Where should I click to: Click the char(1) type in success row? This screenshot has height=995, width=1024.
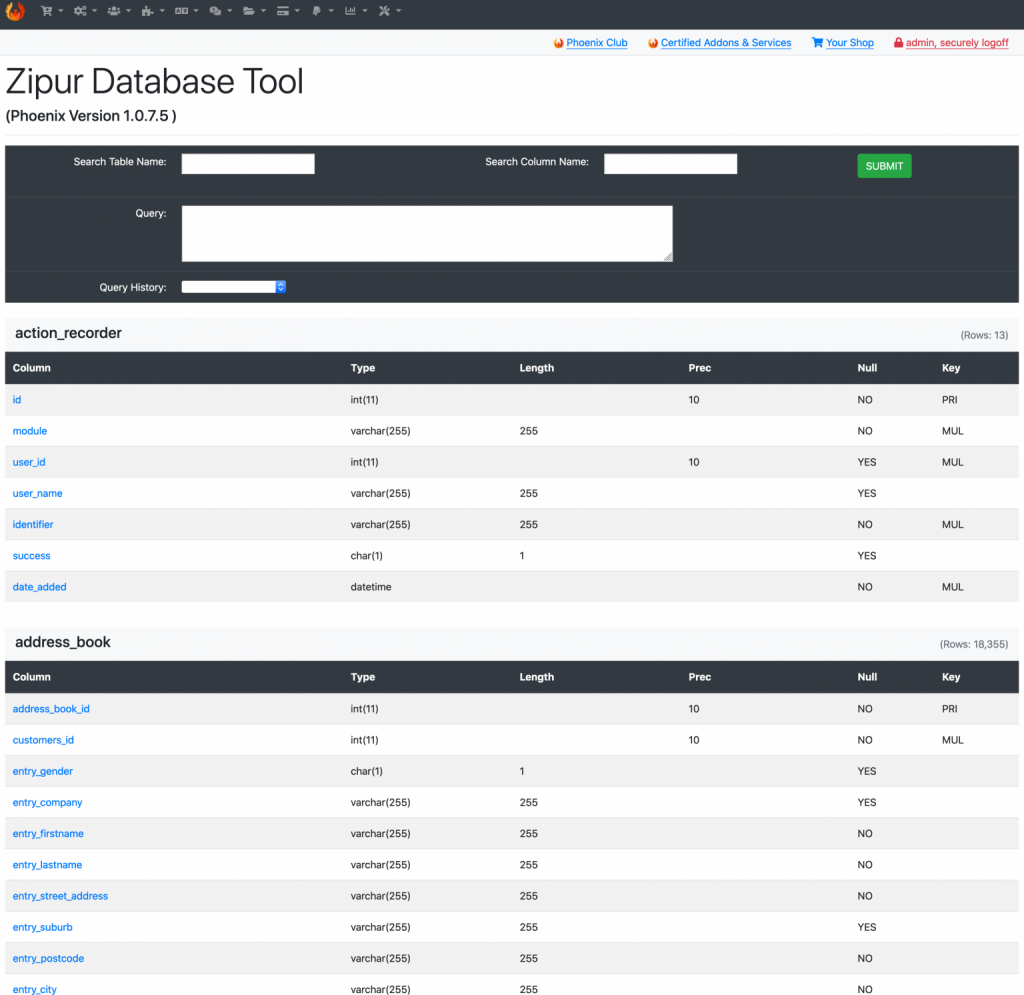point(366,556)
